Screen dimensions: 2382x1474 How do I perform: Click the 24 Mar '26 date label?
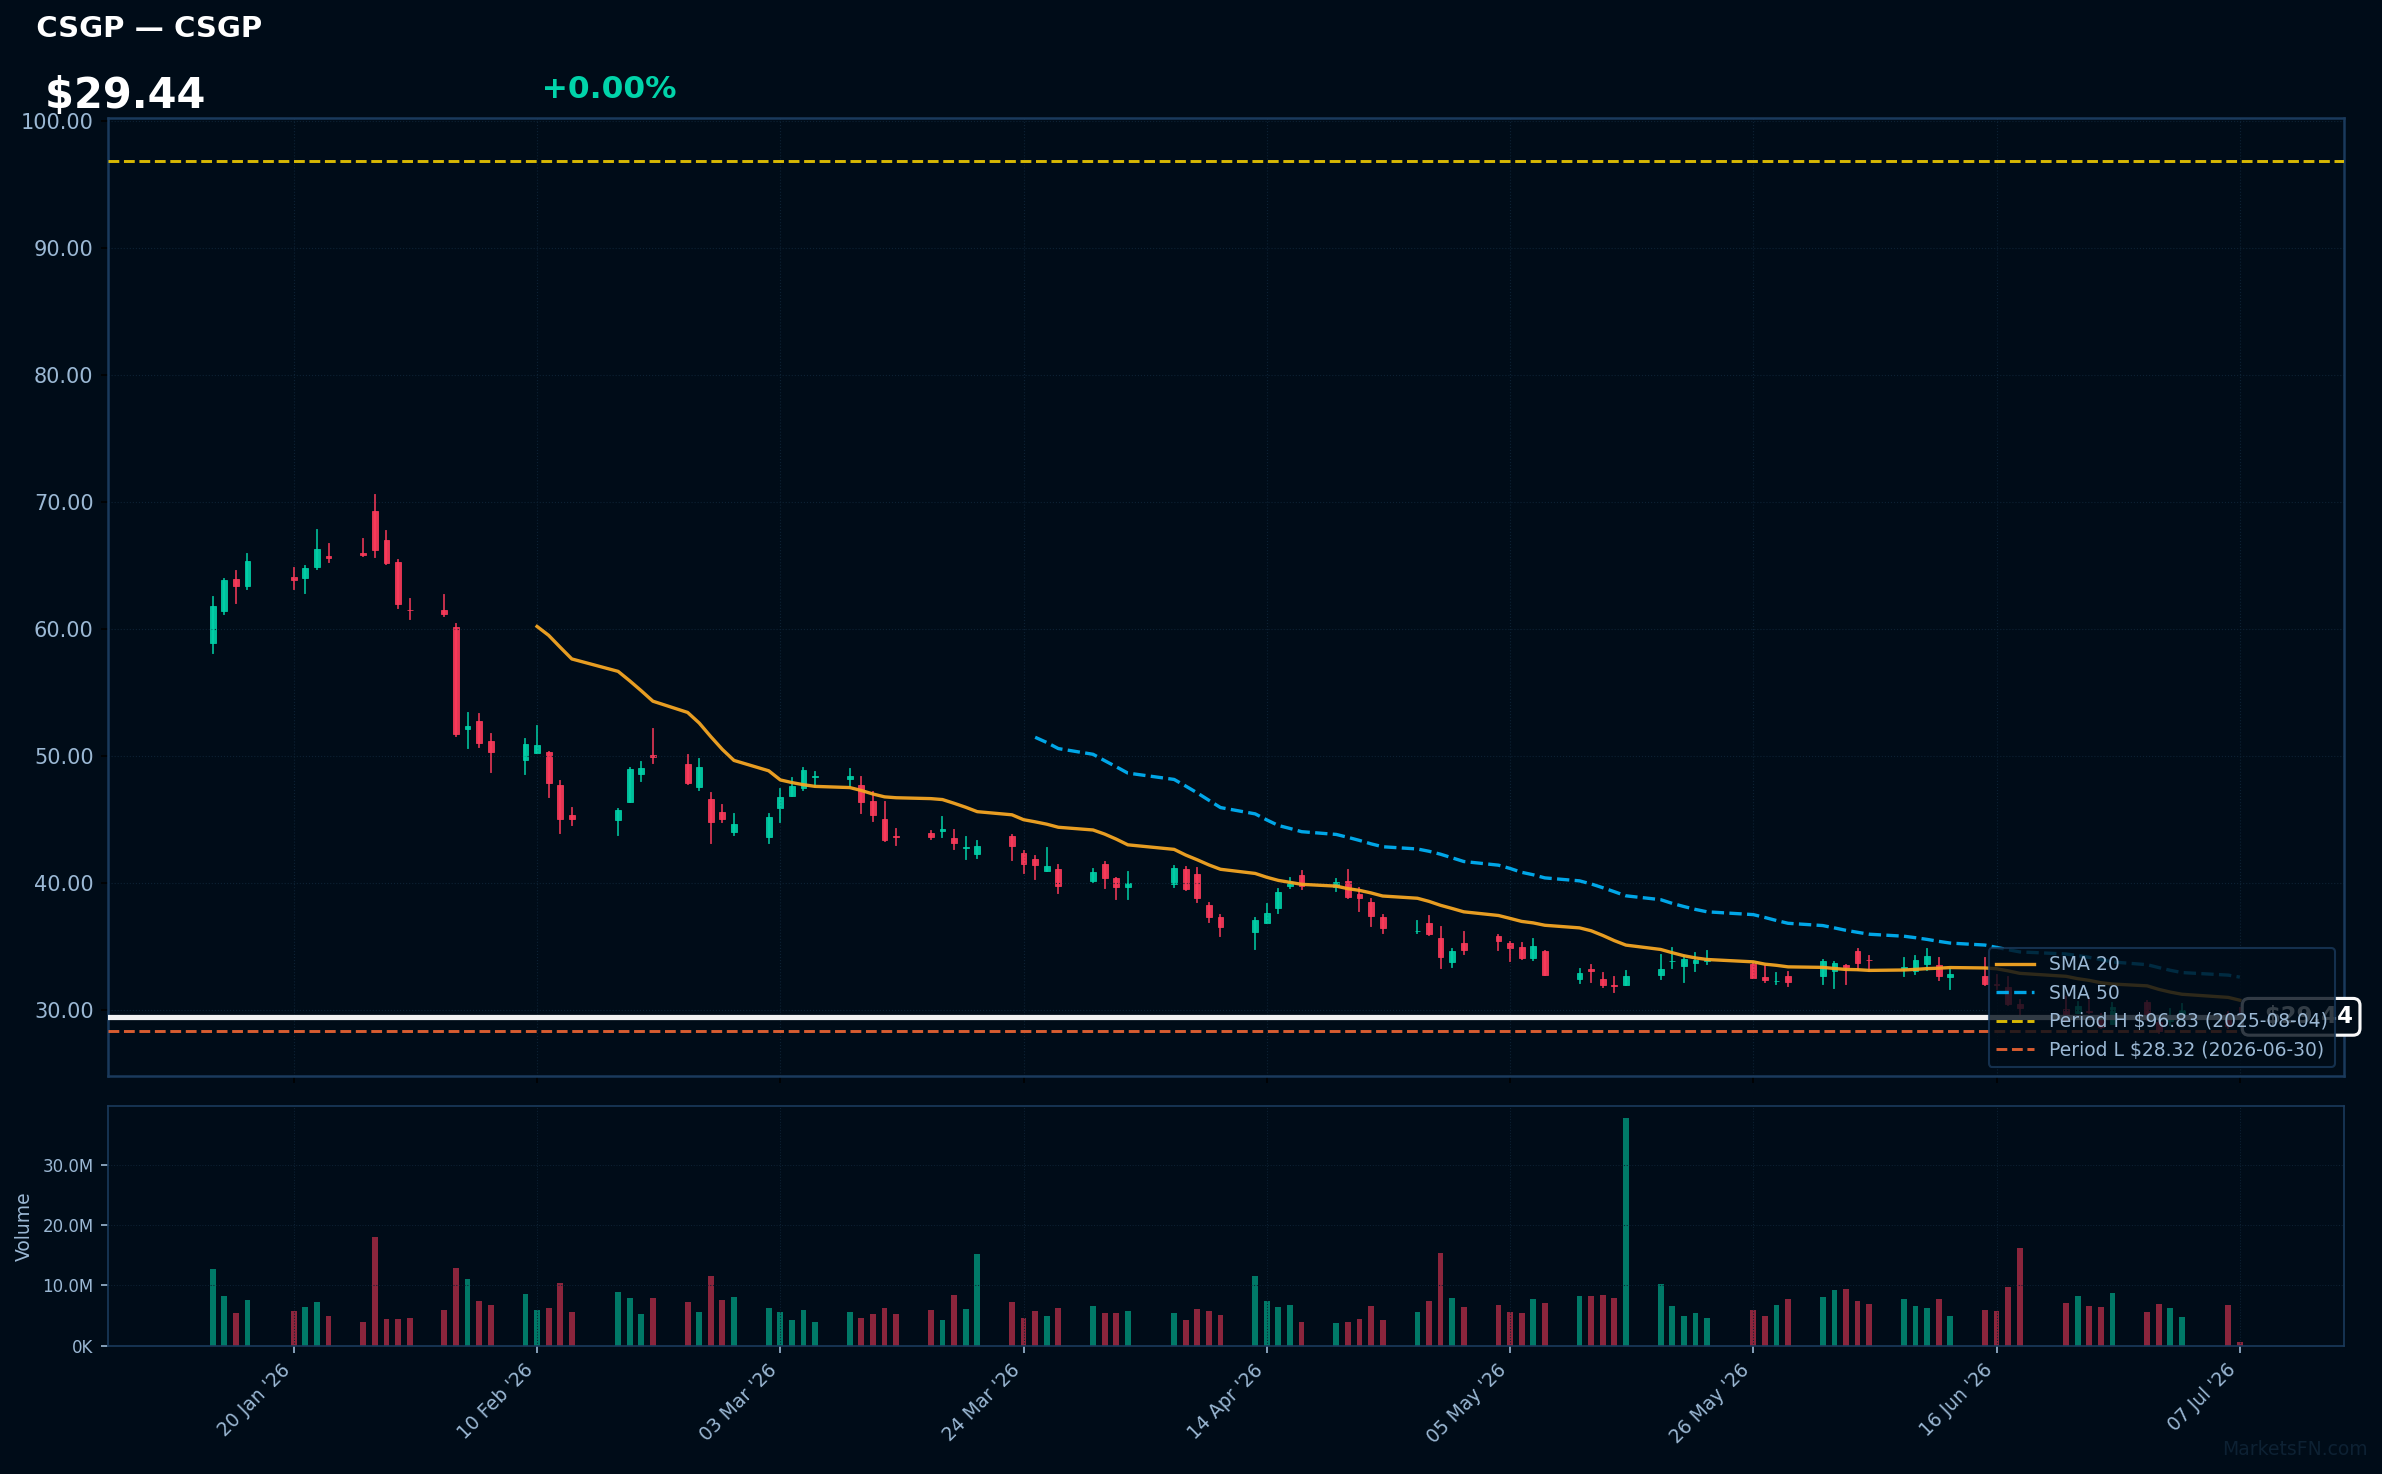tap(981, 1400)
